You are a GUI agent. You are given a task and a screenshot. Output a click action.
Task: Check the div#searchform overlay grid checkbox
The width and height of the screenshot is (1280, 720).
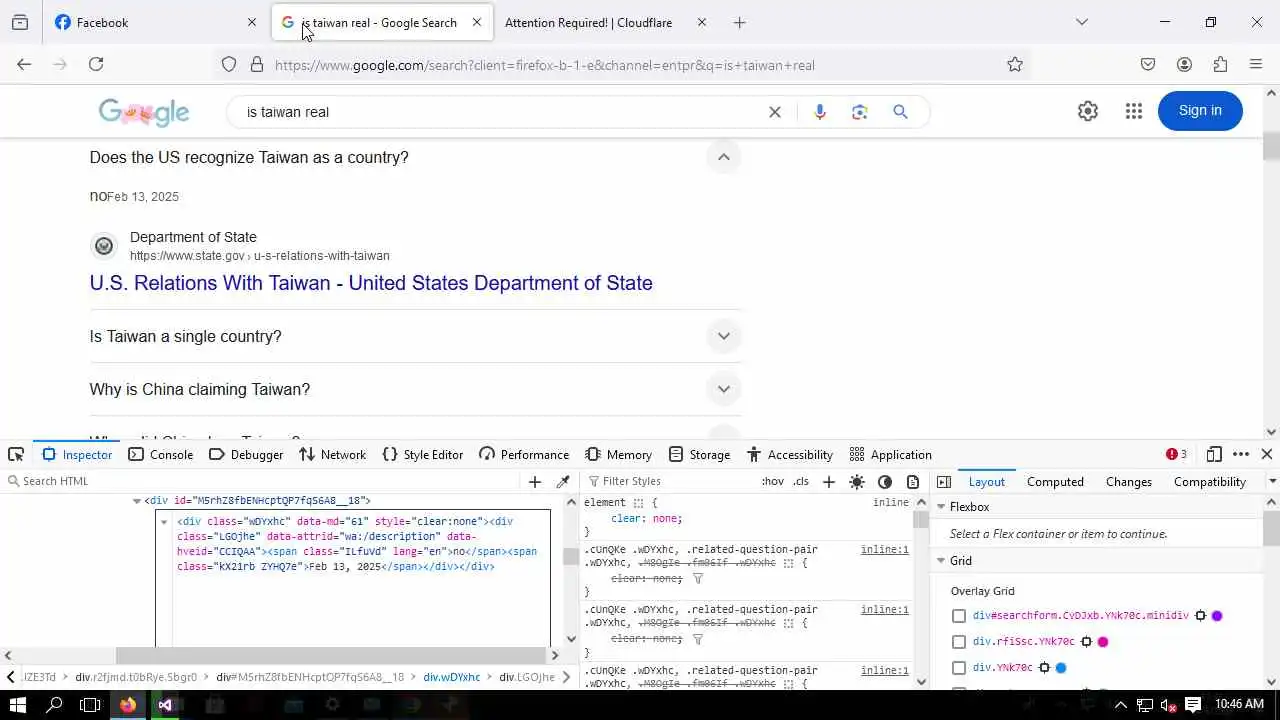[959, 616]
